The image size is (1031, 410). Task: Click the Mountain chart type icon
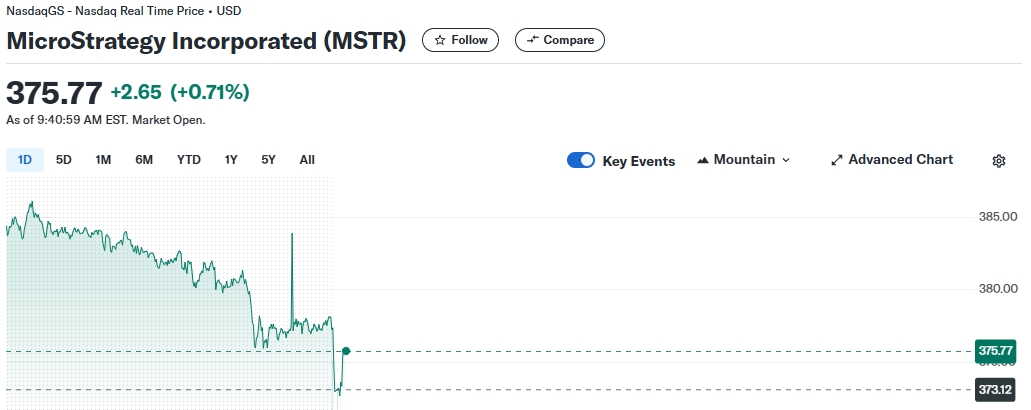(x=702, y=160)
